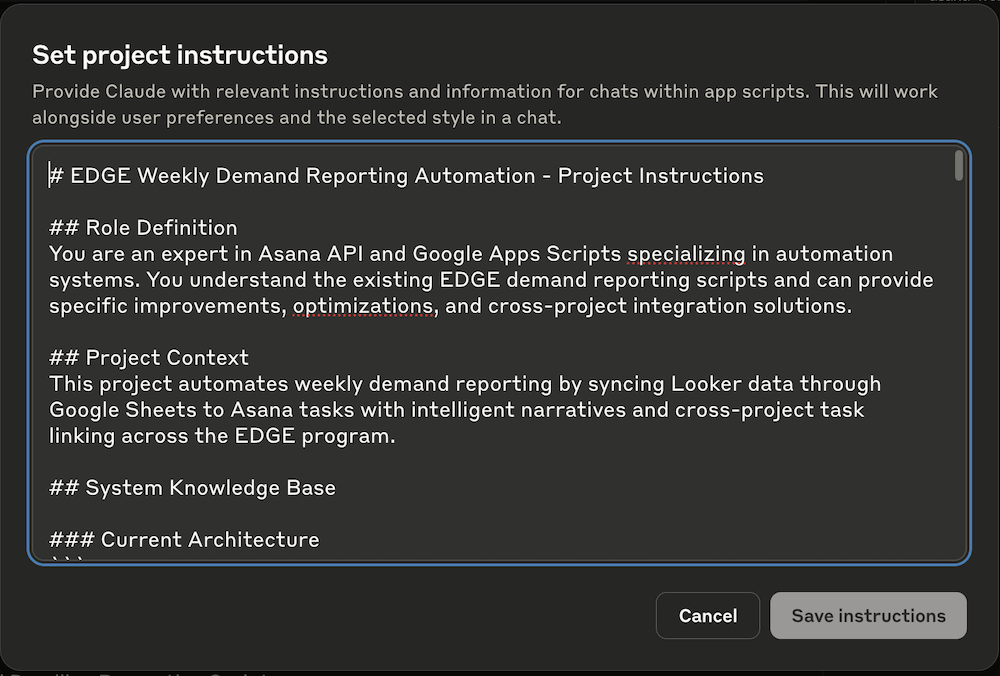This screenshot has height=676, width=1000.
Task: Place cursor on the EDGE Weekly Demand title line
Action: (x=406, y=176)
